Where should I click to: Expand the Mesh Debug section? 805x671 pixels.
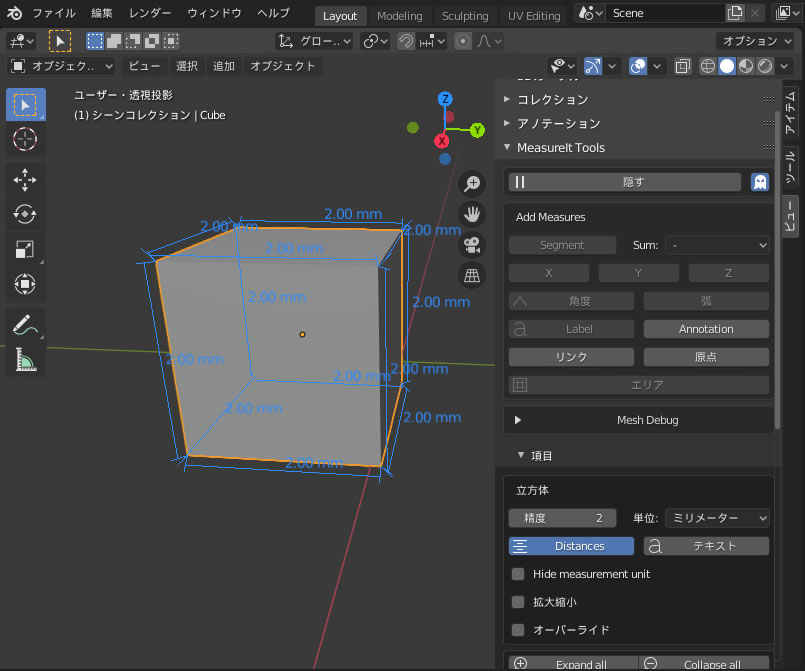coord(518,420)
